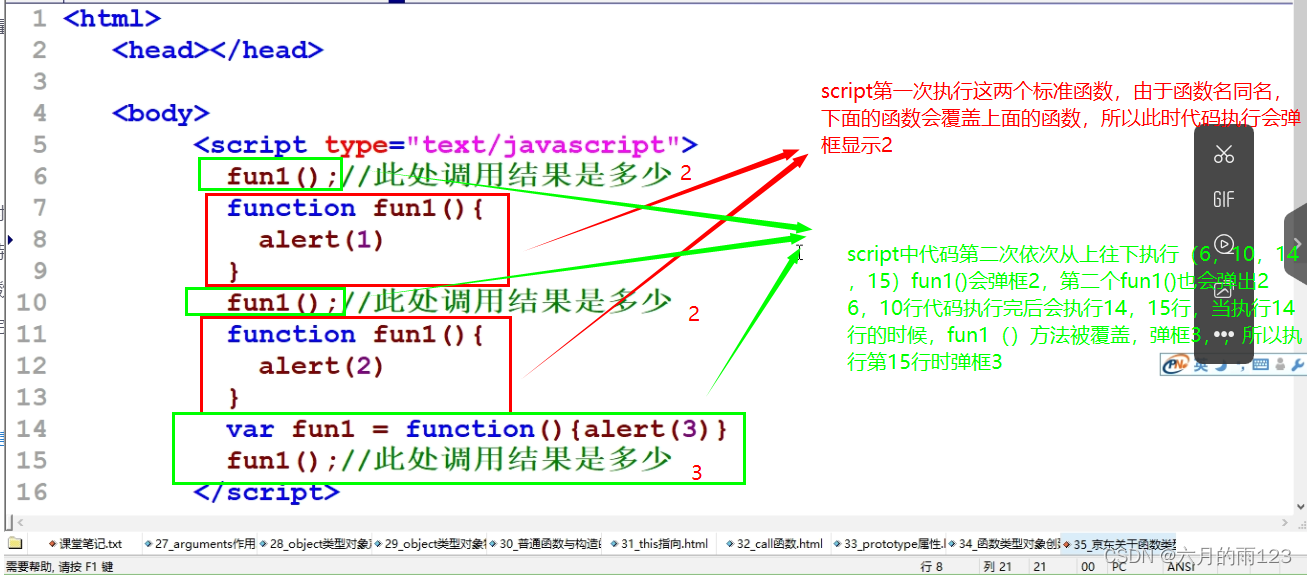
Task: Select the 29_object类型对象 tab
Action: click(430, 544)
